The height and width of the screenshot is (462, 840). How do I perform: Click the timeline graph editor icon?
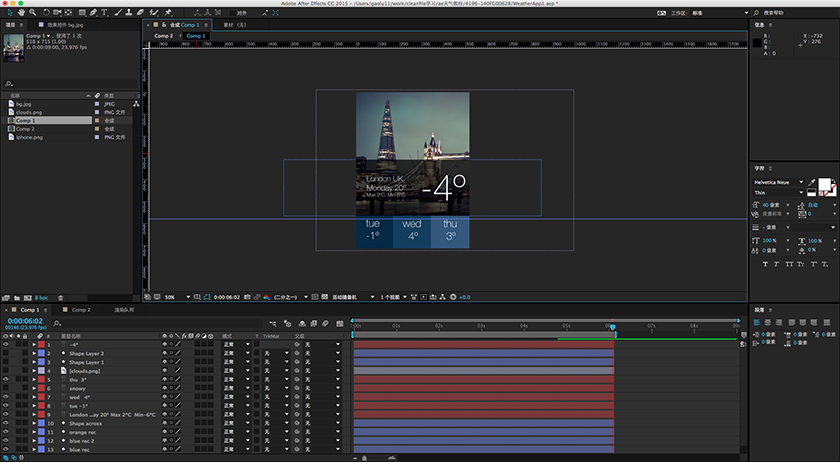[x=340, y=323]
